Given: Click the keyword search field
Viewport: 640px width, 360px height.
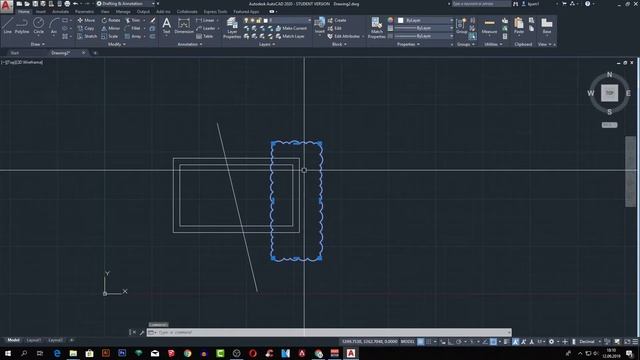Looking at the screenshot, I should (x=481, y=4).
